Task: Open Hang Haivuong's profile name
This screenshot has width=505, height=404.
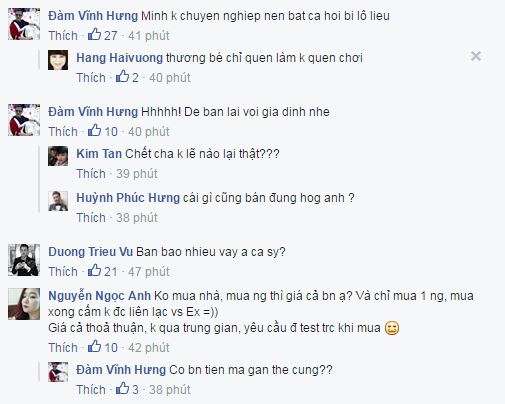Action: (x=119, y=58)
